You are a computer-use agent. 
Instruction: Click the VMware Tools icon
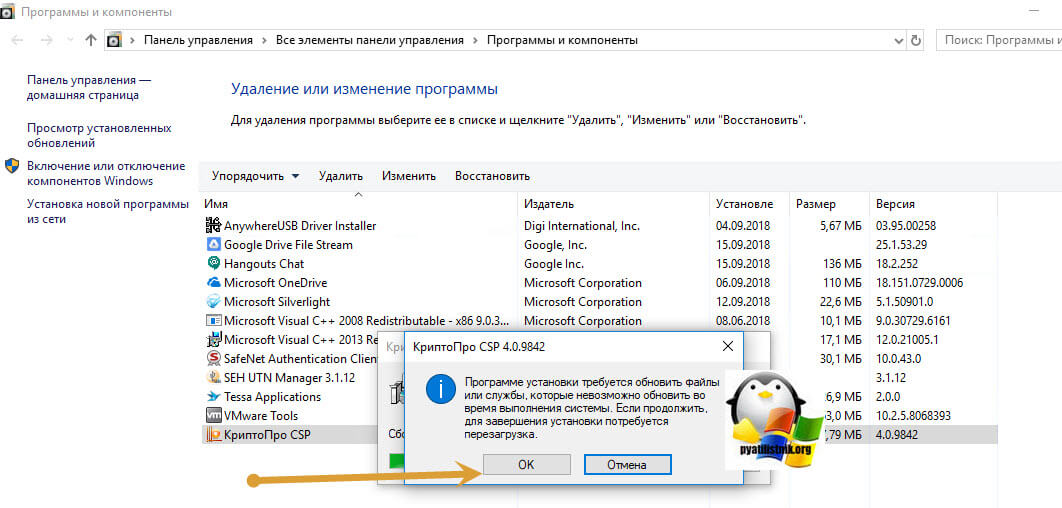click(213, 416)
